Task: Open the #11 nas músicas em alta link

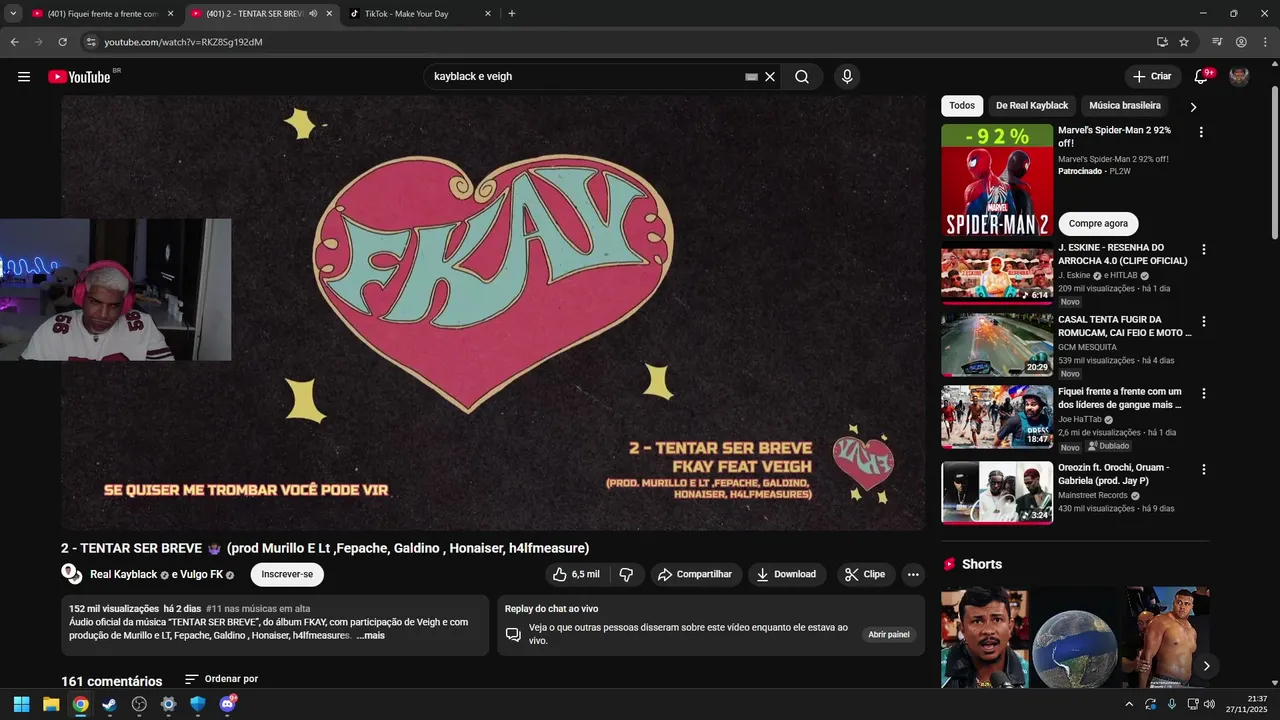Action: [258, 609]
